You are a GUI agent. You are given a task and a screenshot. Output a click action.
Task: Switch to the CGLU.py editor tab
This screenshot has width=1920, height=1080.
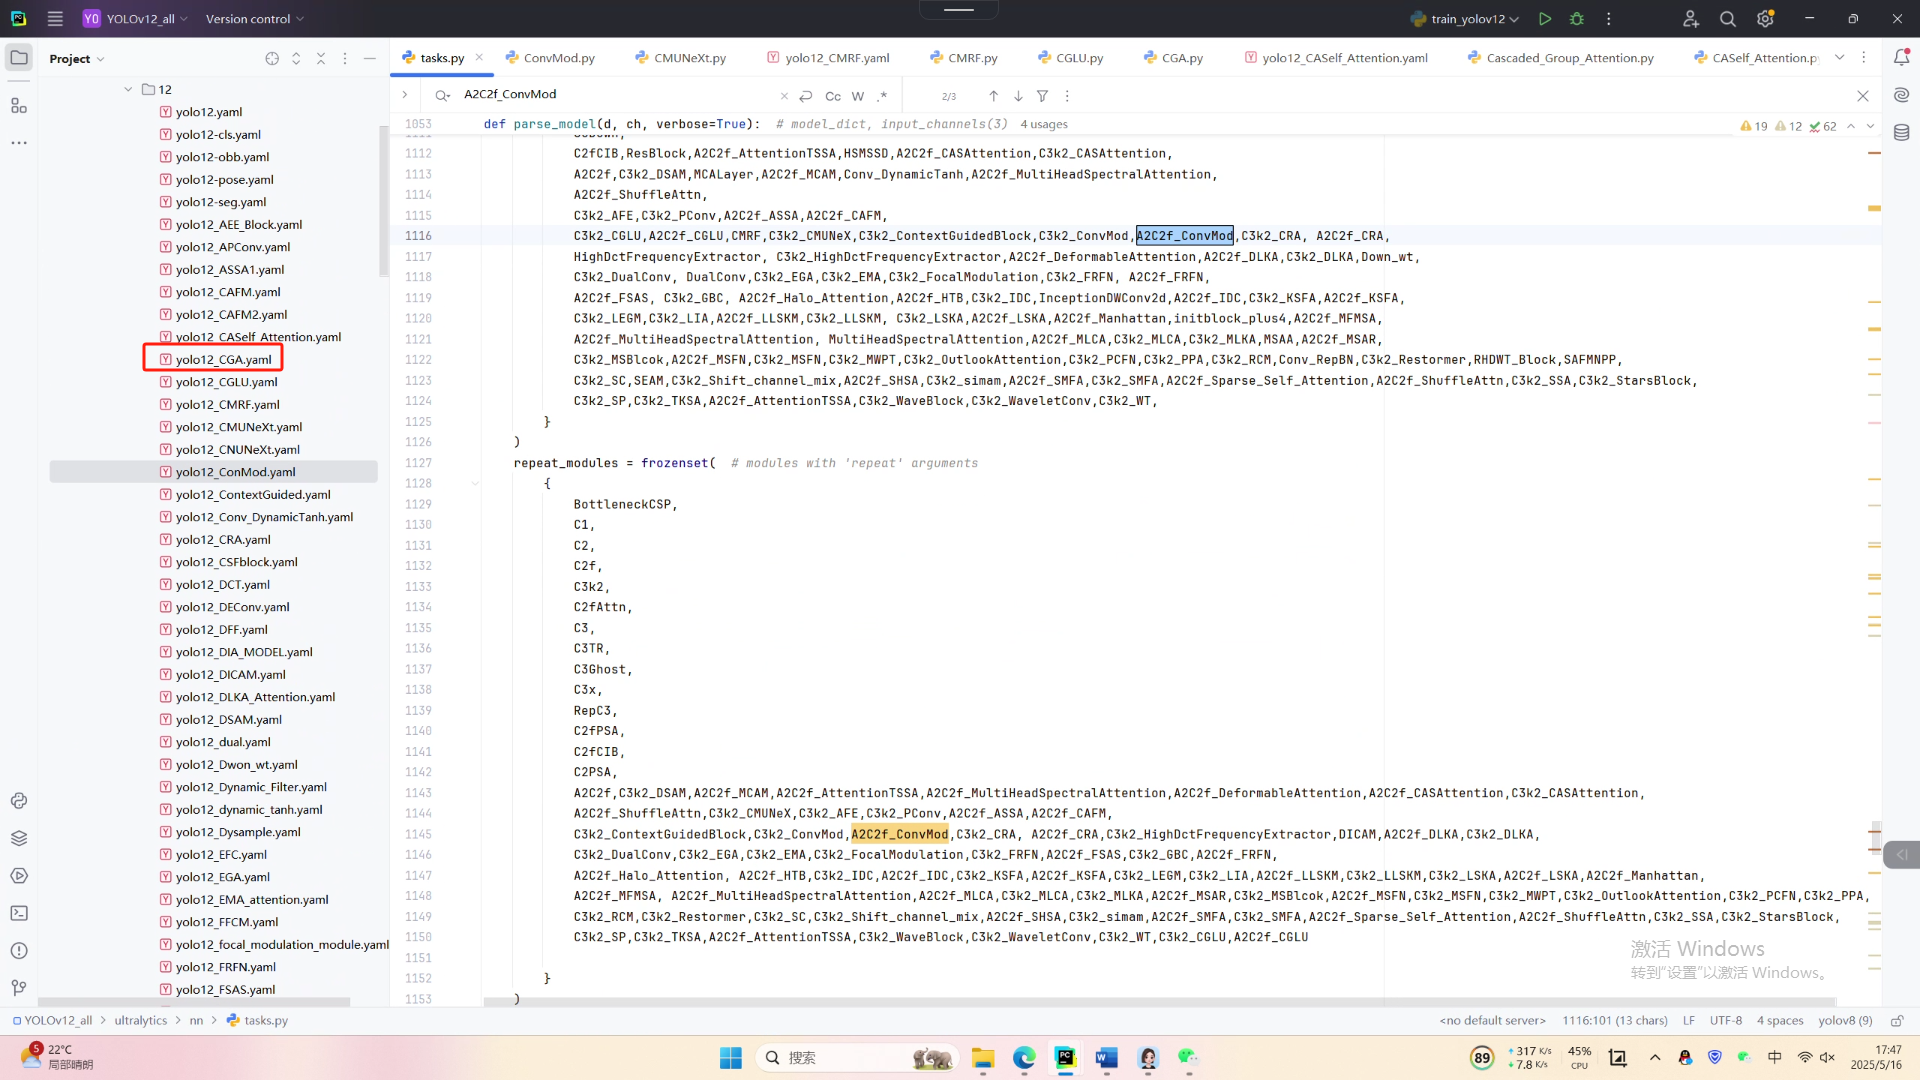pyautogui.click(x=1079, y=58)
